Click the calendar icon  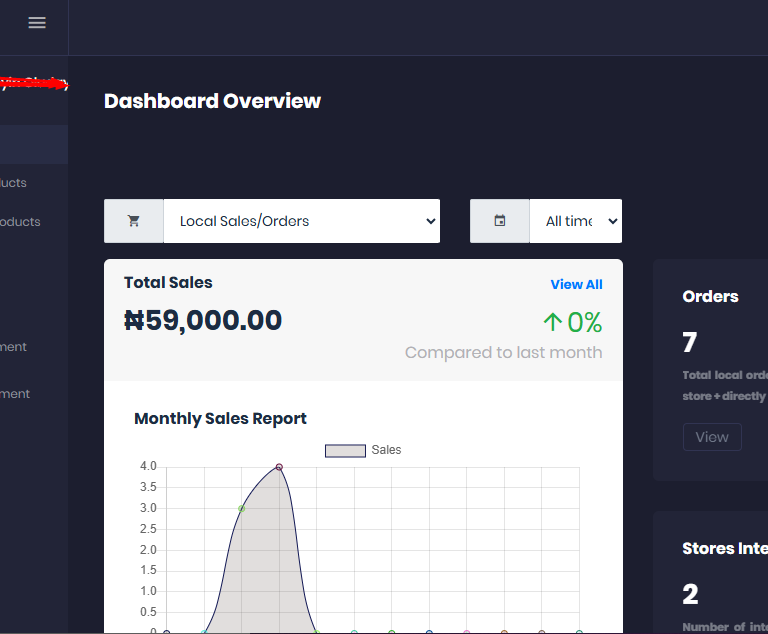500,221
